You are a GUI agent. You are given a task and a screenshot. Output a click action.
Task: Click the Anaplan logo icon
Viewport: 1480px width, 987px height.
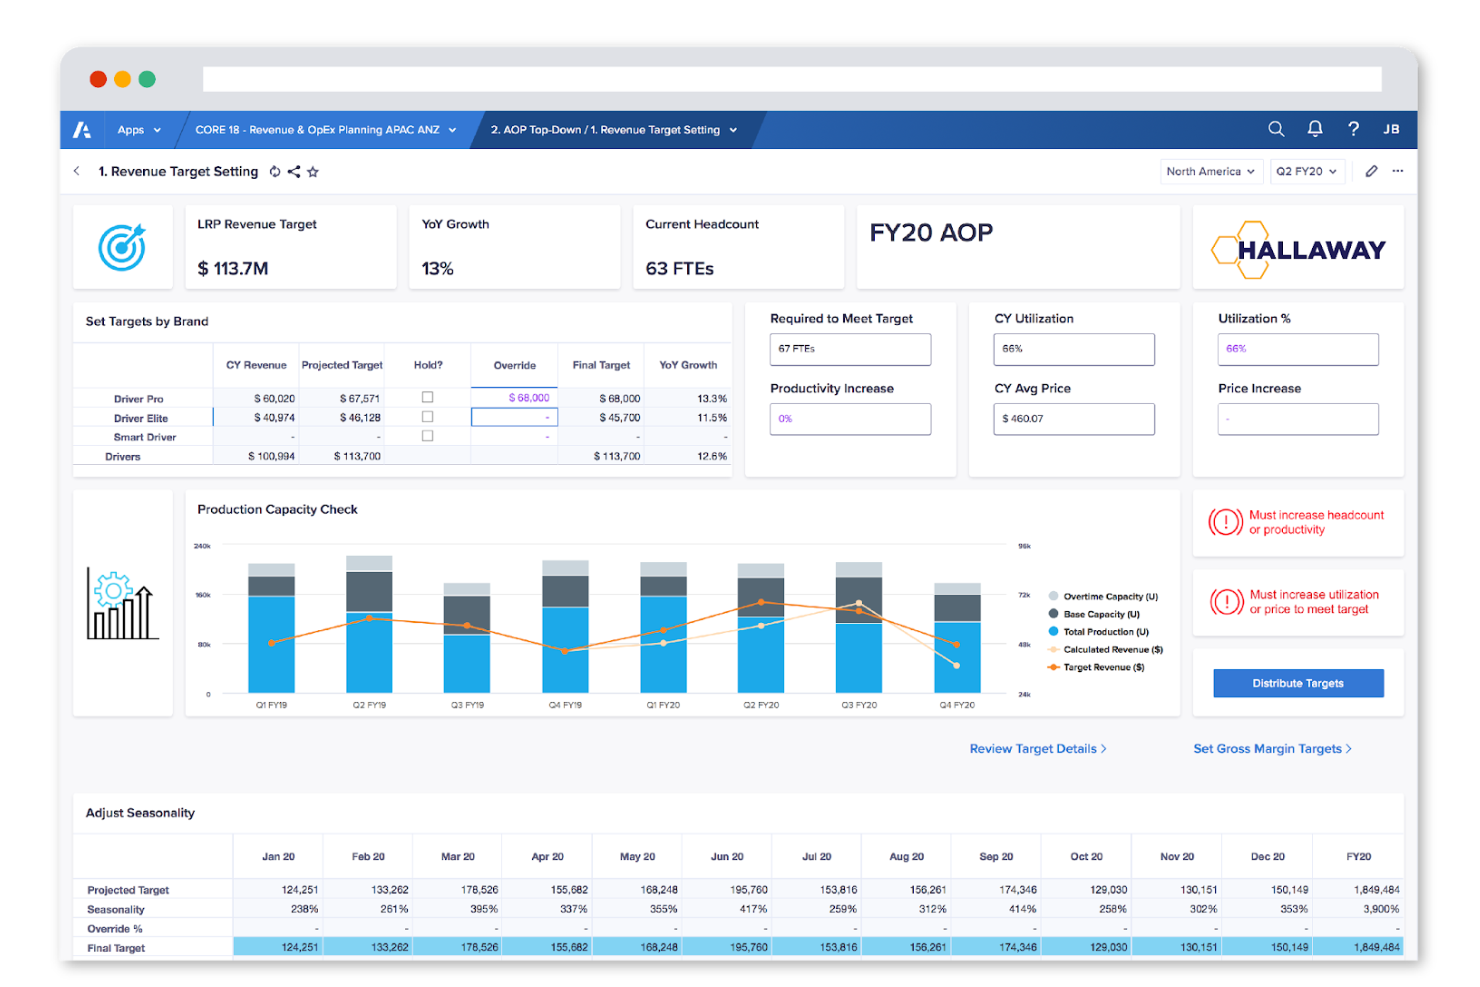(82, 129)
